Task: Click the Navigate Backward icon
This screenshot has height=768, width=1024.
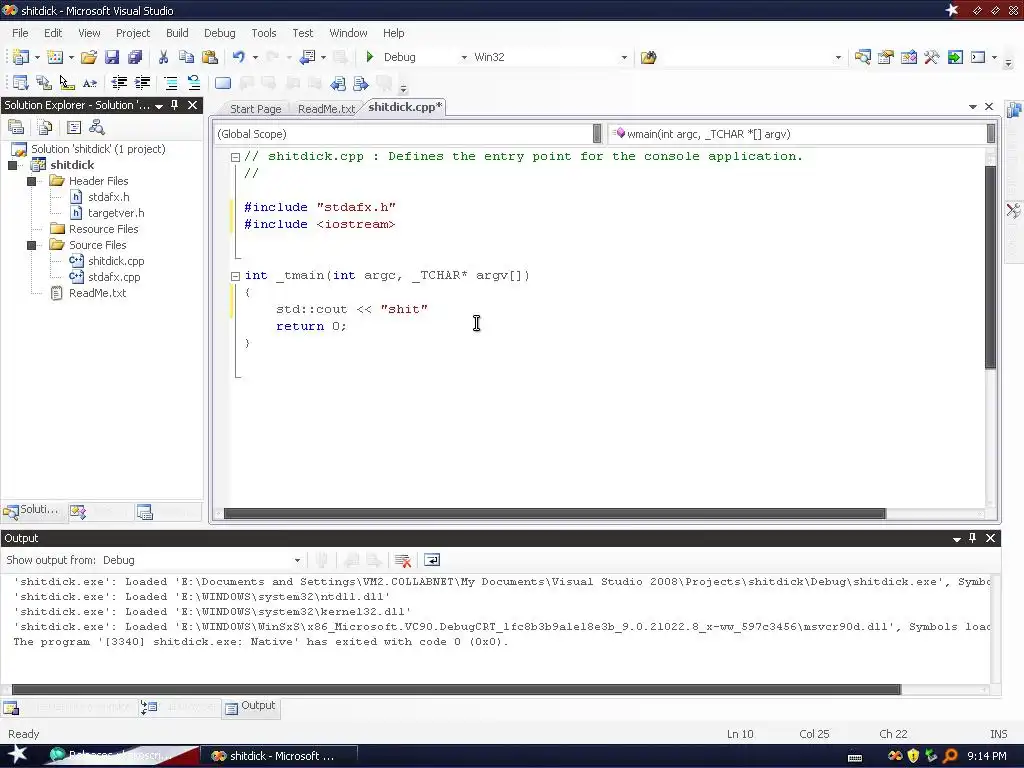Action: tap(308, 57)
